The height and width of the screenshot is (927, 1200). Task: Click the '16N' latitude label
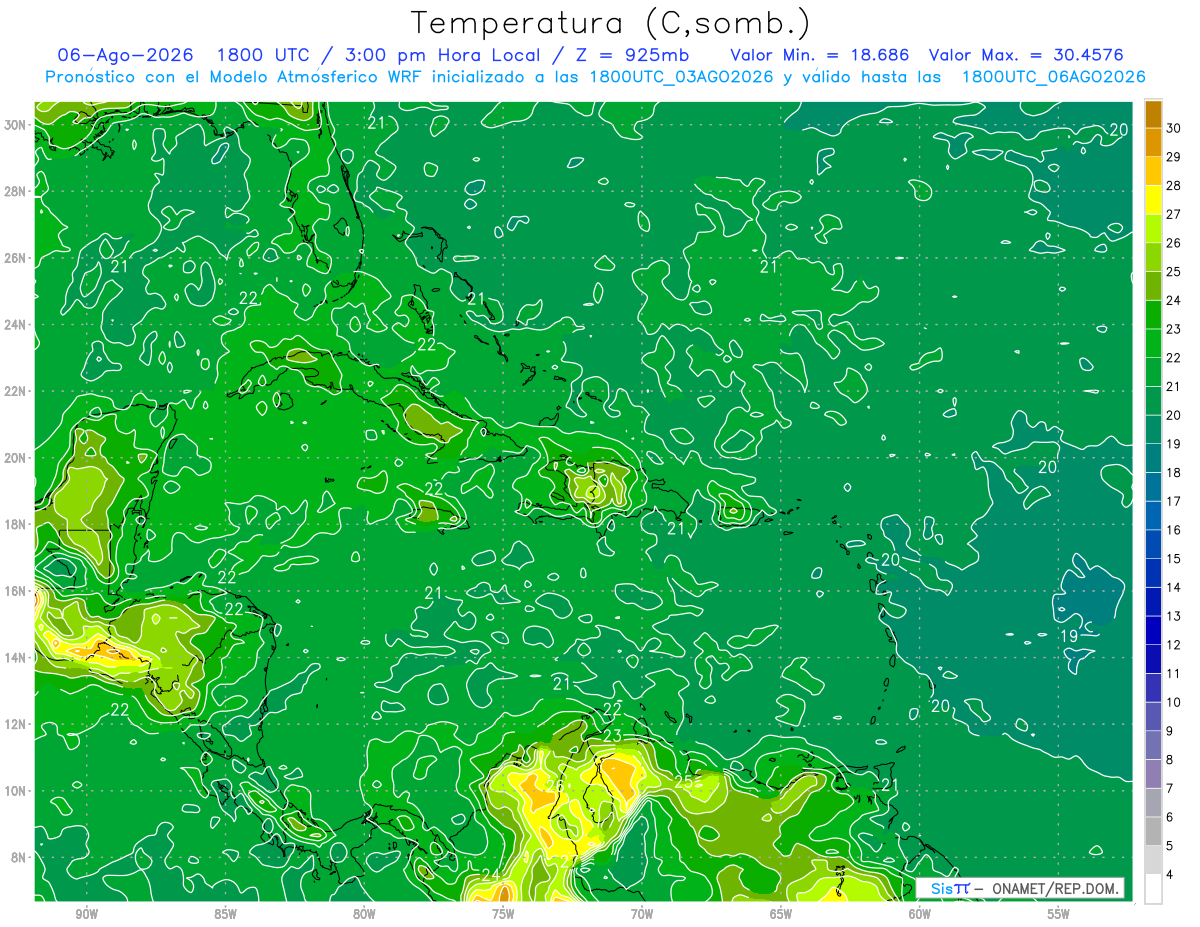(x=14, y=591)
